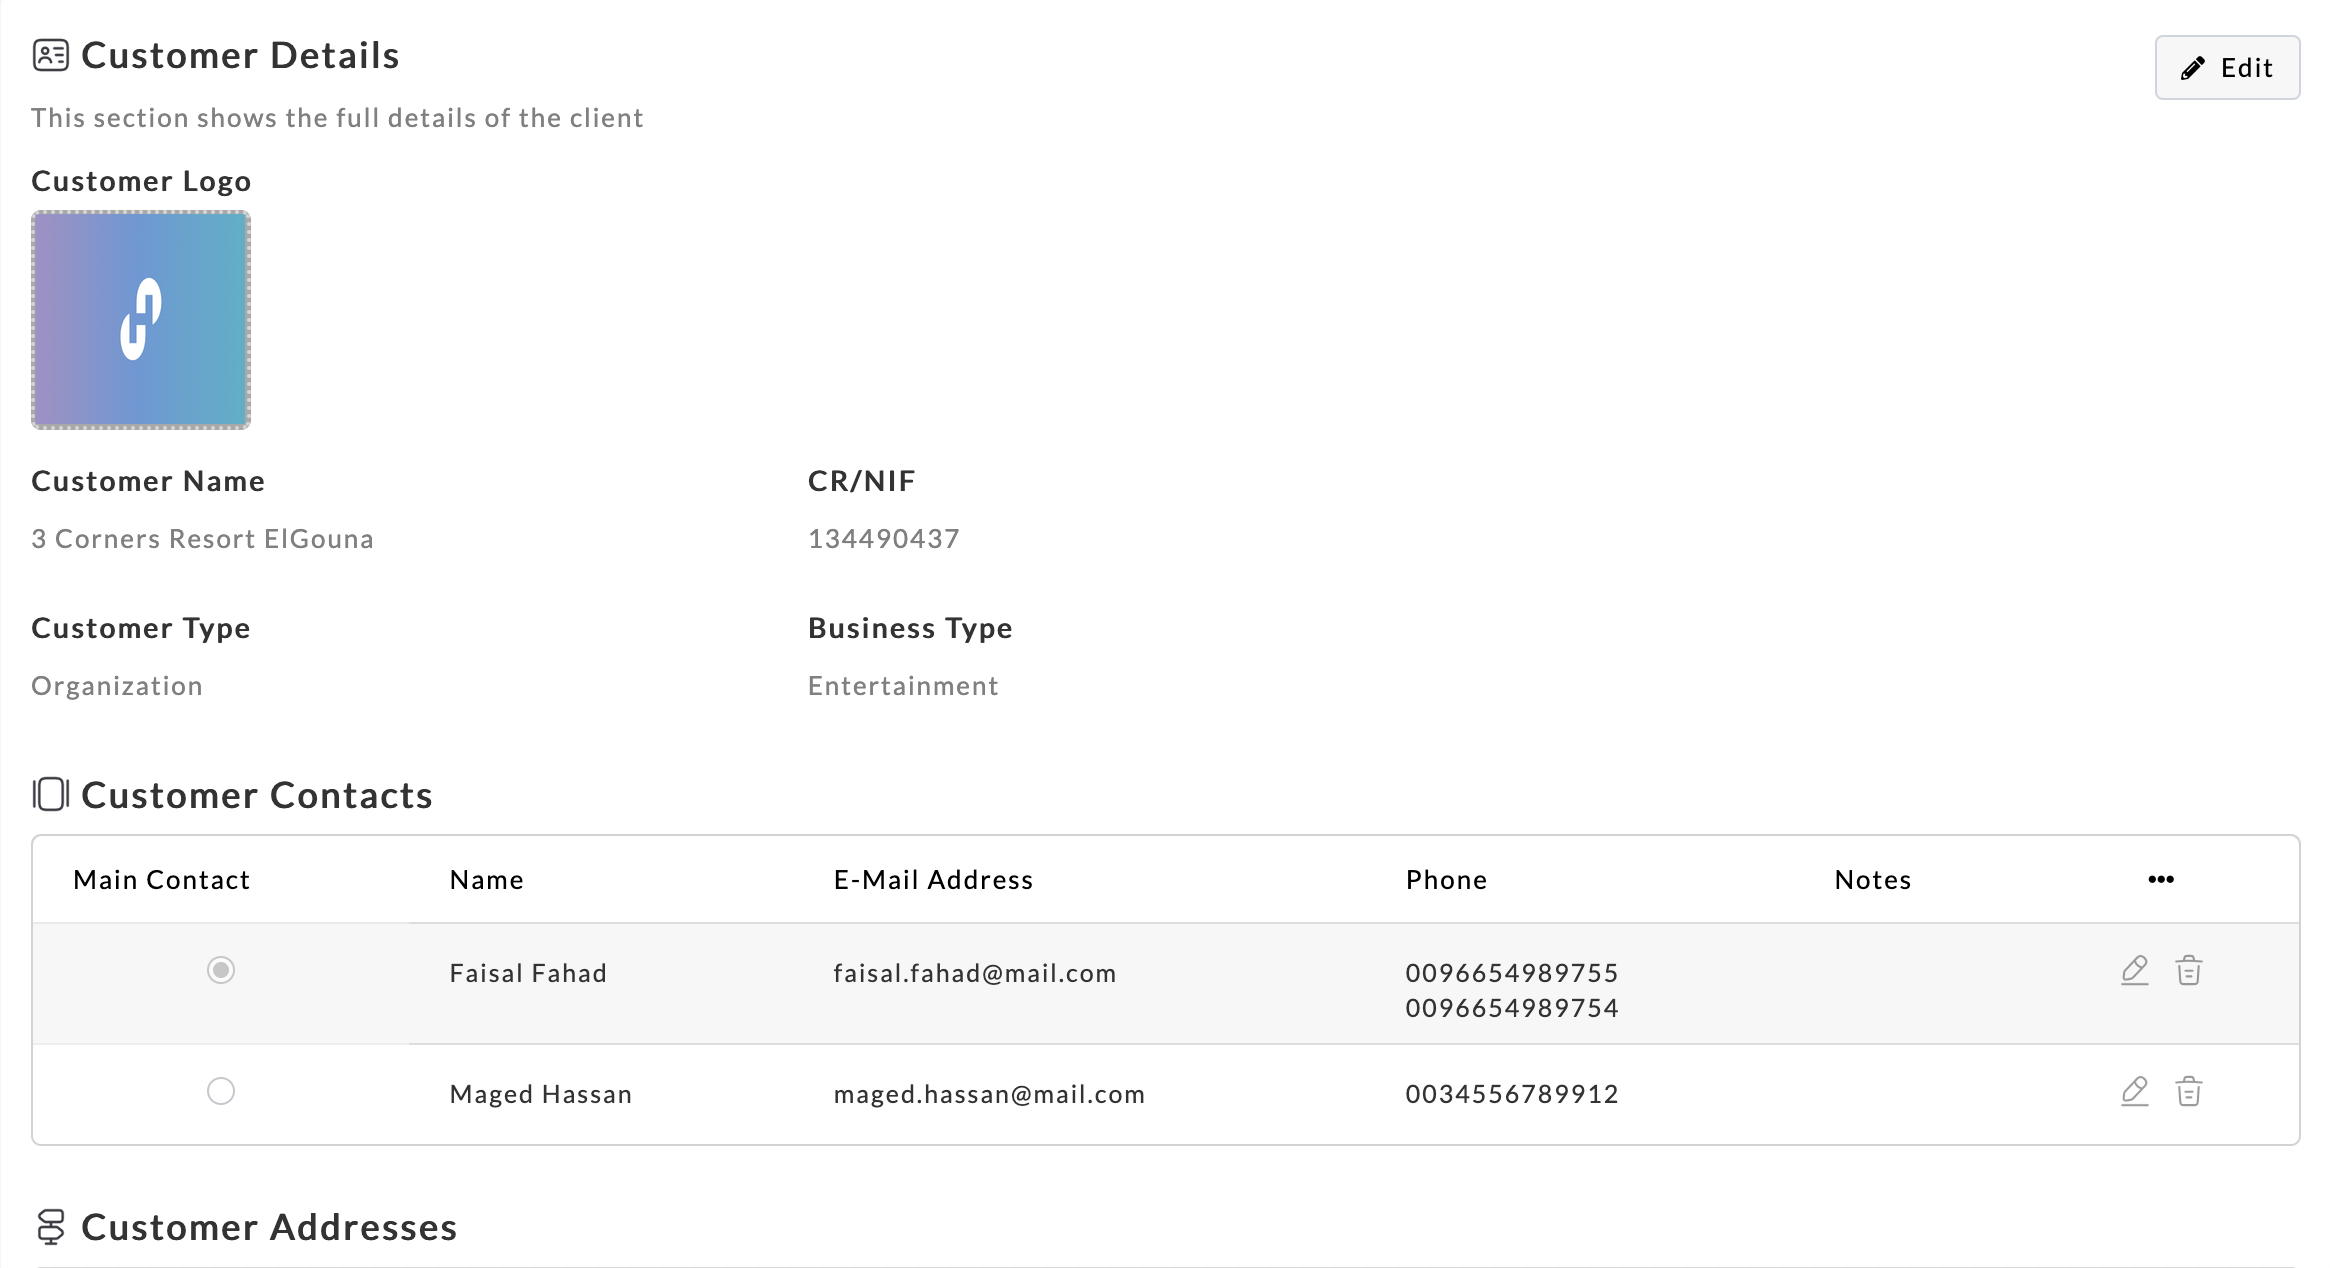
Task: Click the pencil icon inside Edit button
Action: (2192, 68)
